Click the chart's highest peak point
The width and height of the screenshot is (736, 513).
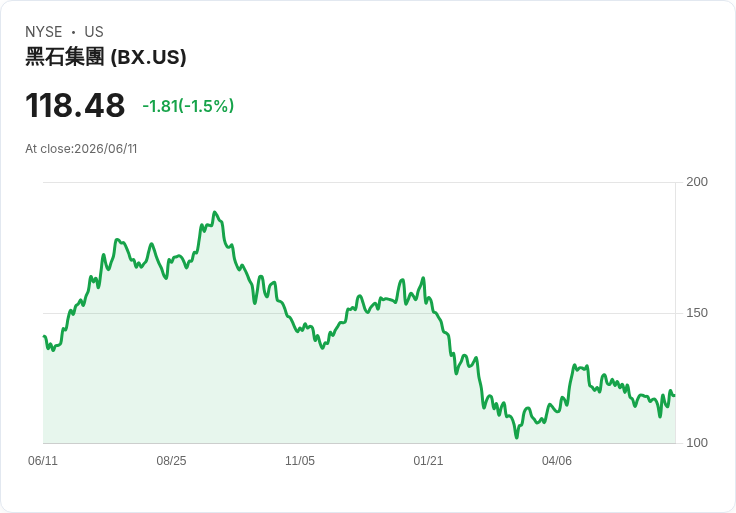pos(215,212)
